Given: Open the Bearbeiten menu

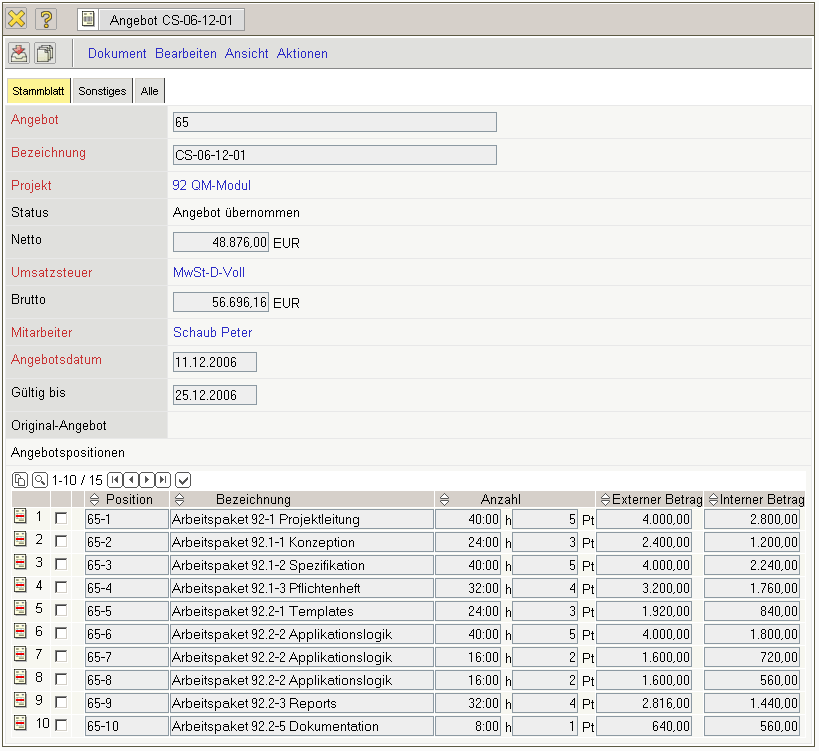Looking at the screenshot, I should (185, 54).
